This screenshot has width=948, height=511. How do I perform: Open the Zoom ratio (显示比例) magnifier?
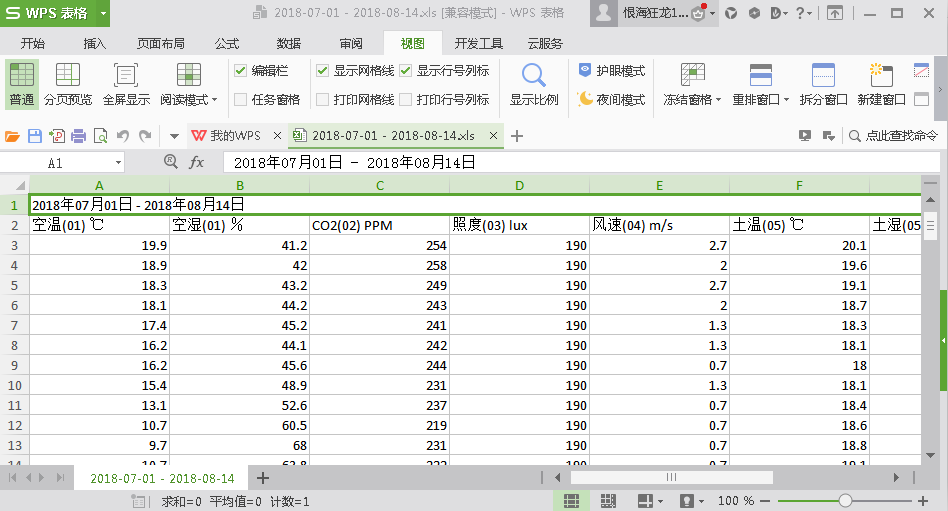coord(534,77)
